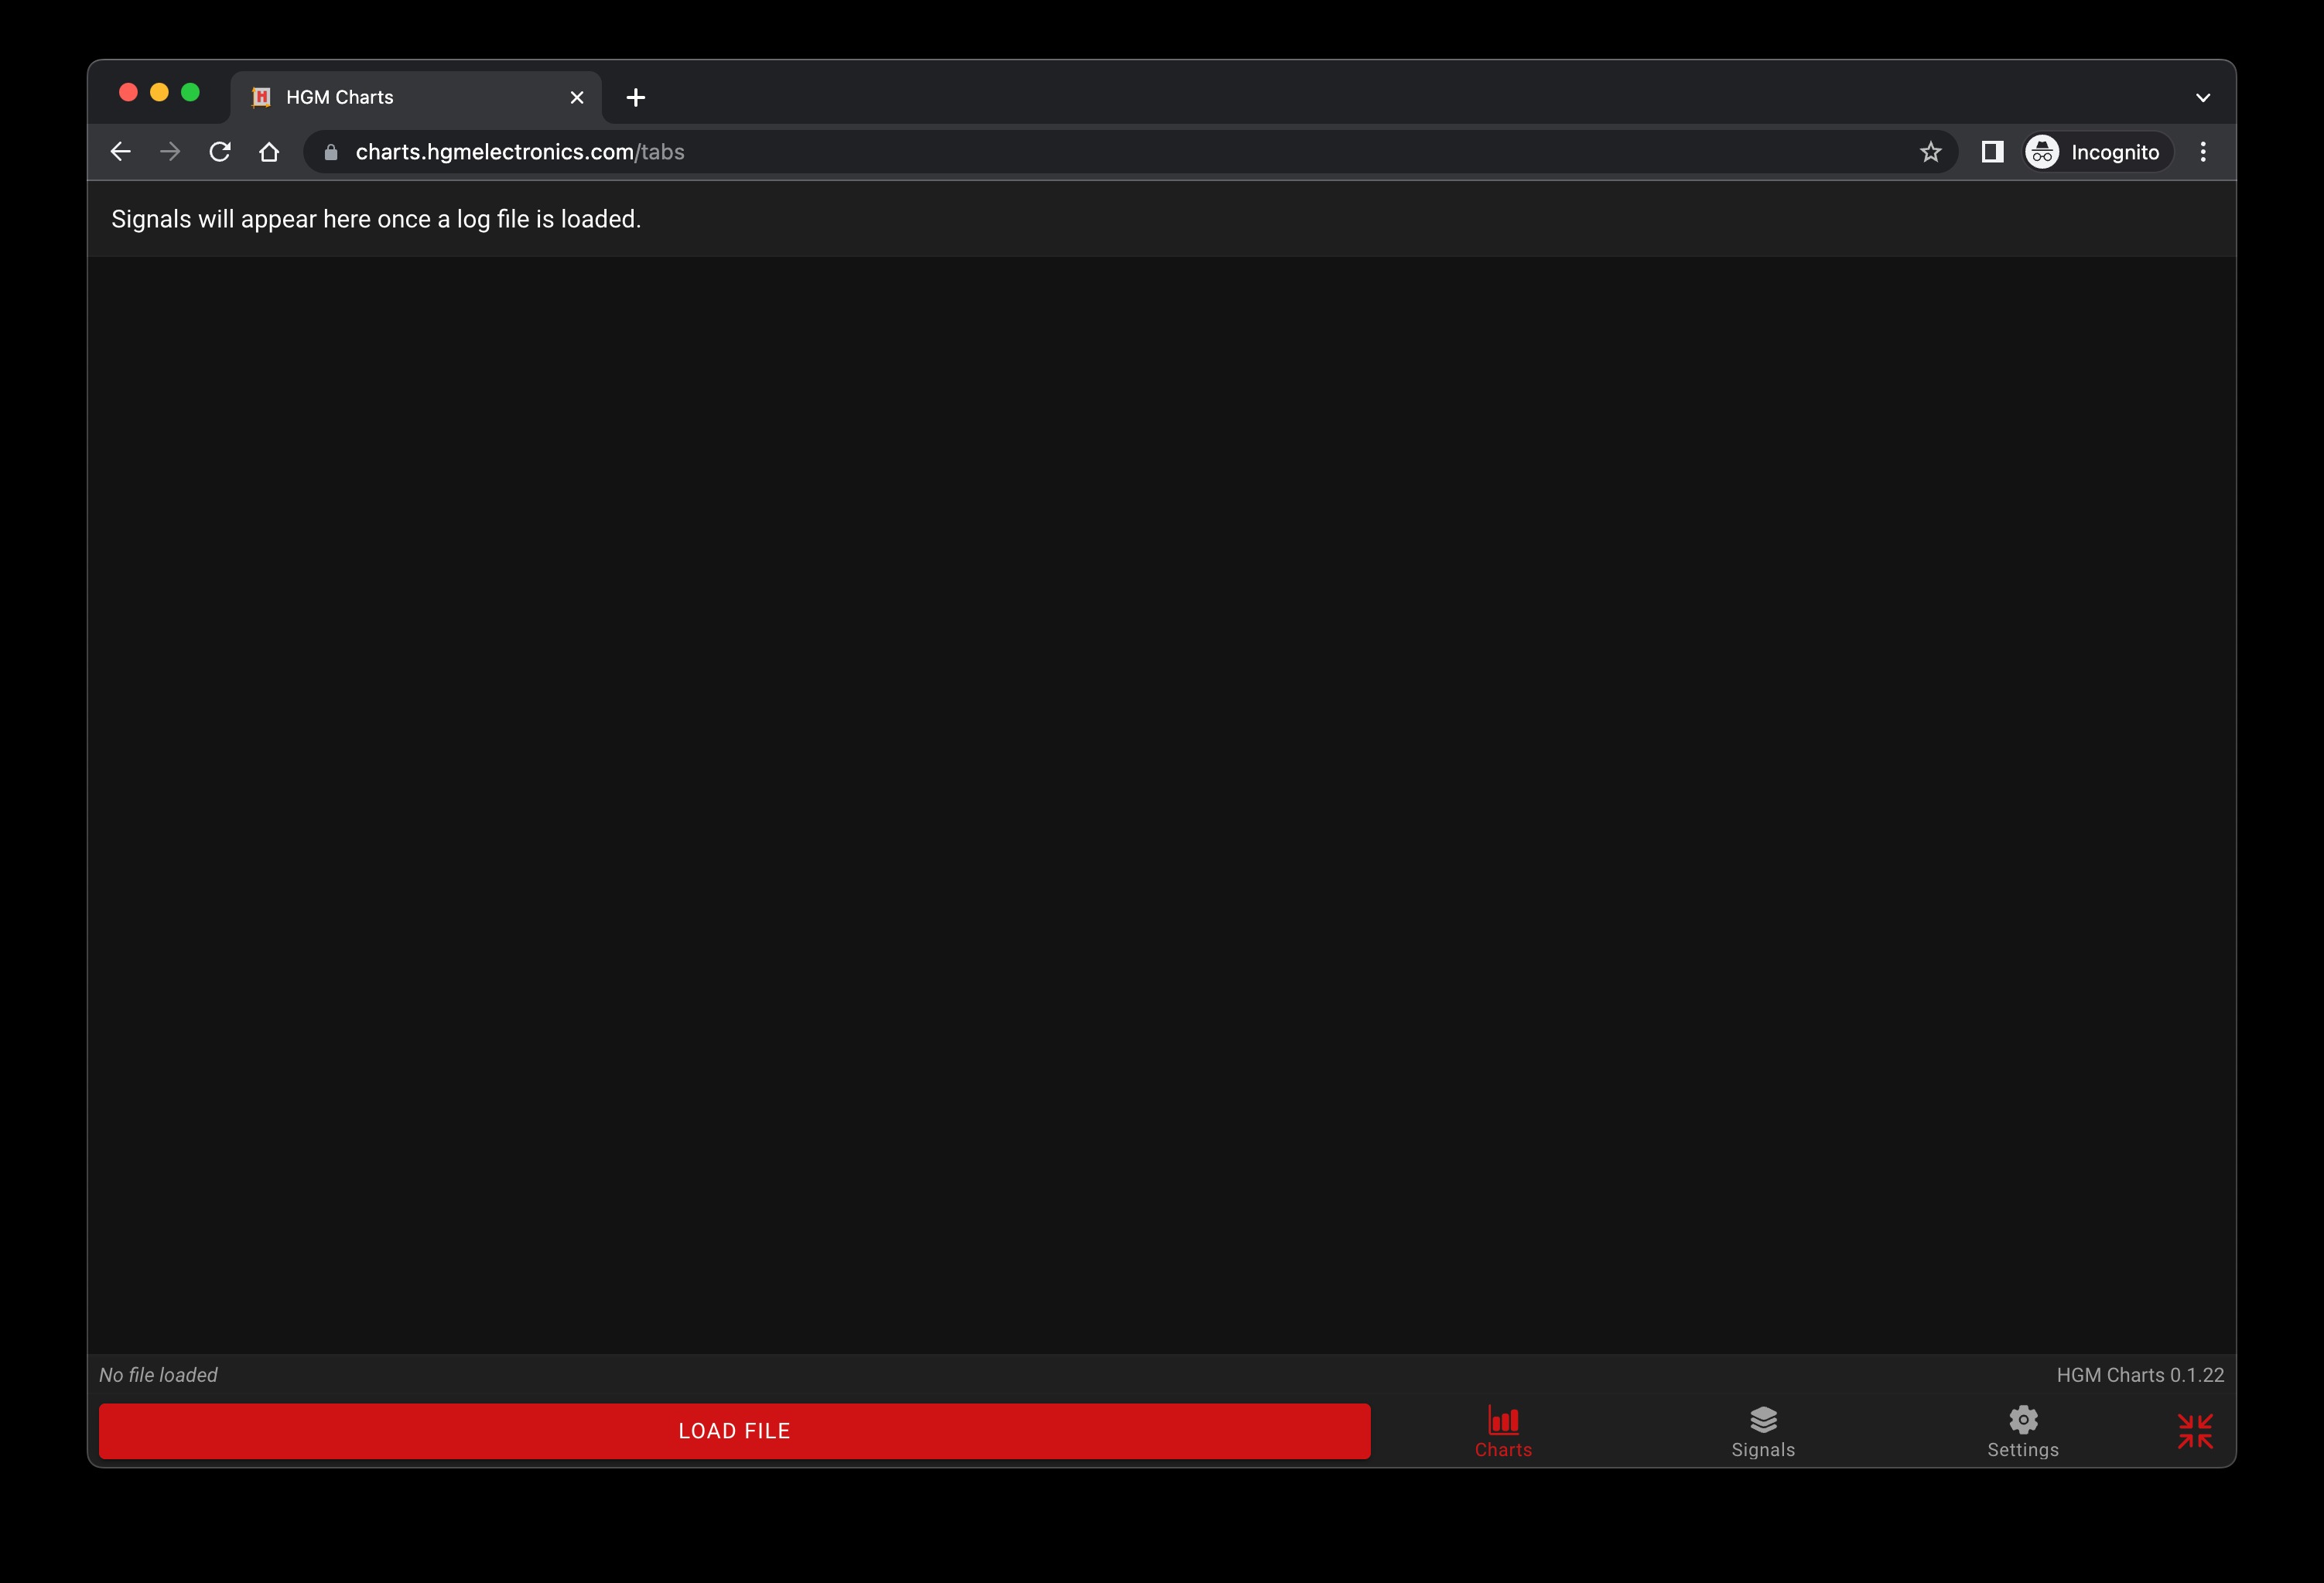Image resolution: width=2324 pixels, height=1583 pixels.
Task: Click the green maximize window button
Action: pos(190,93)
